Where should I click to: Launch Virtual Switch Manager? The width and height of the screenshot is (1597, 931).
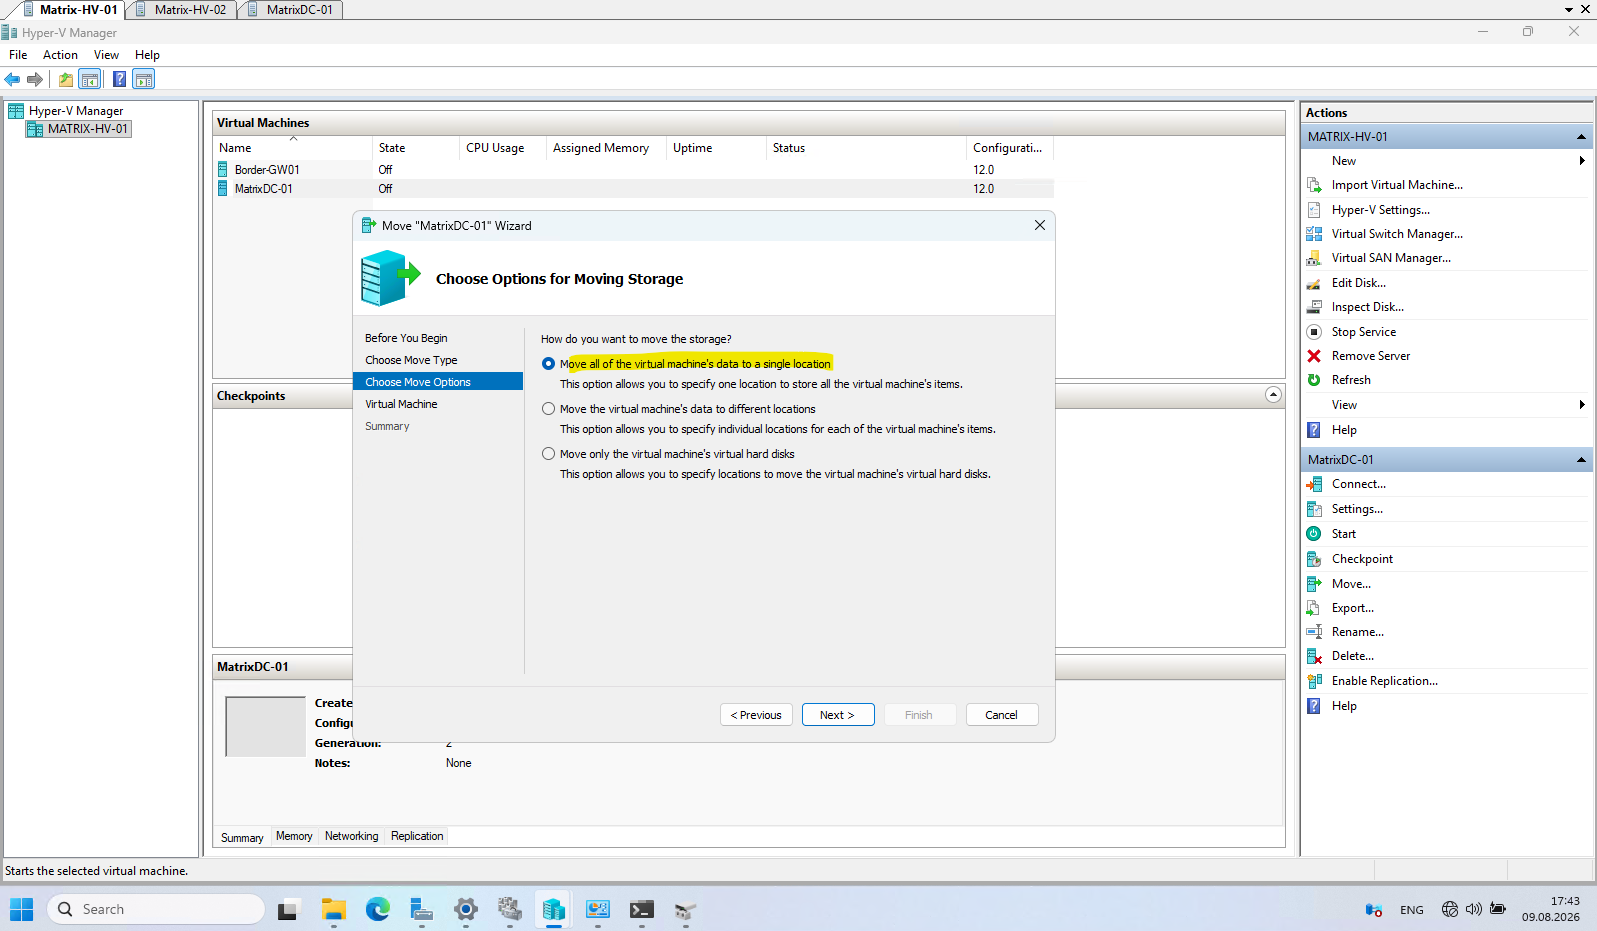(1397, 234)
